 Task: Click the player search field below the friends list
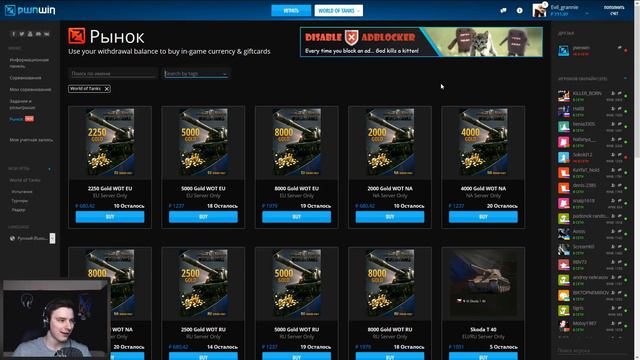(x=592, y=351)
